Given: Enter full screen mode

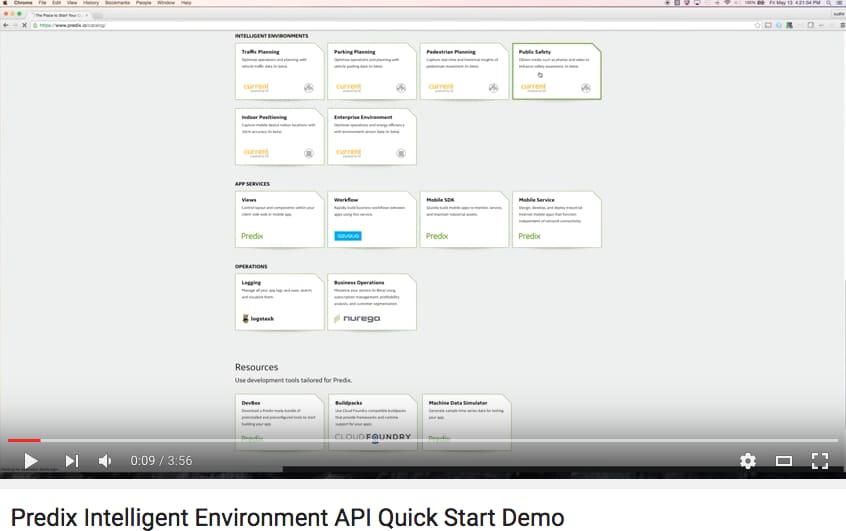Looking at the screenshot, I should click(x=820, y=461).
